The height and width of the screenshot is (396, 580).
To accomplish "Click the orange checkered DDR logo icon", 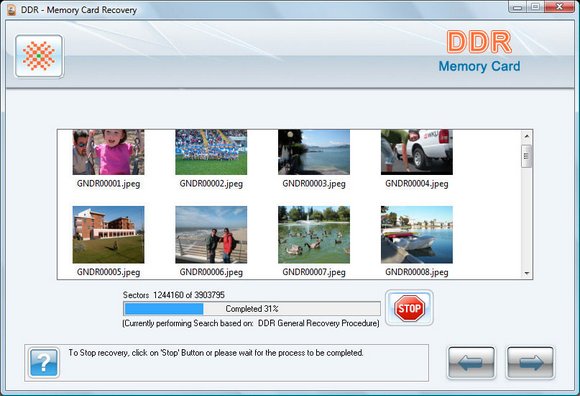I will [39, 56].
